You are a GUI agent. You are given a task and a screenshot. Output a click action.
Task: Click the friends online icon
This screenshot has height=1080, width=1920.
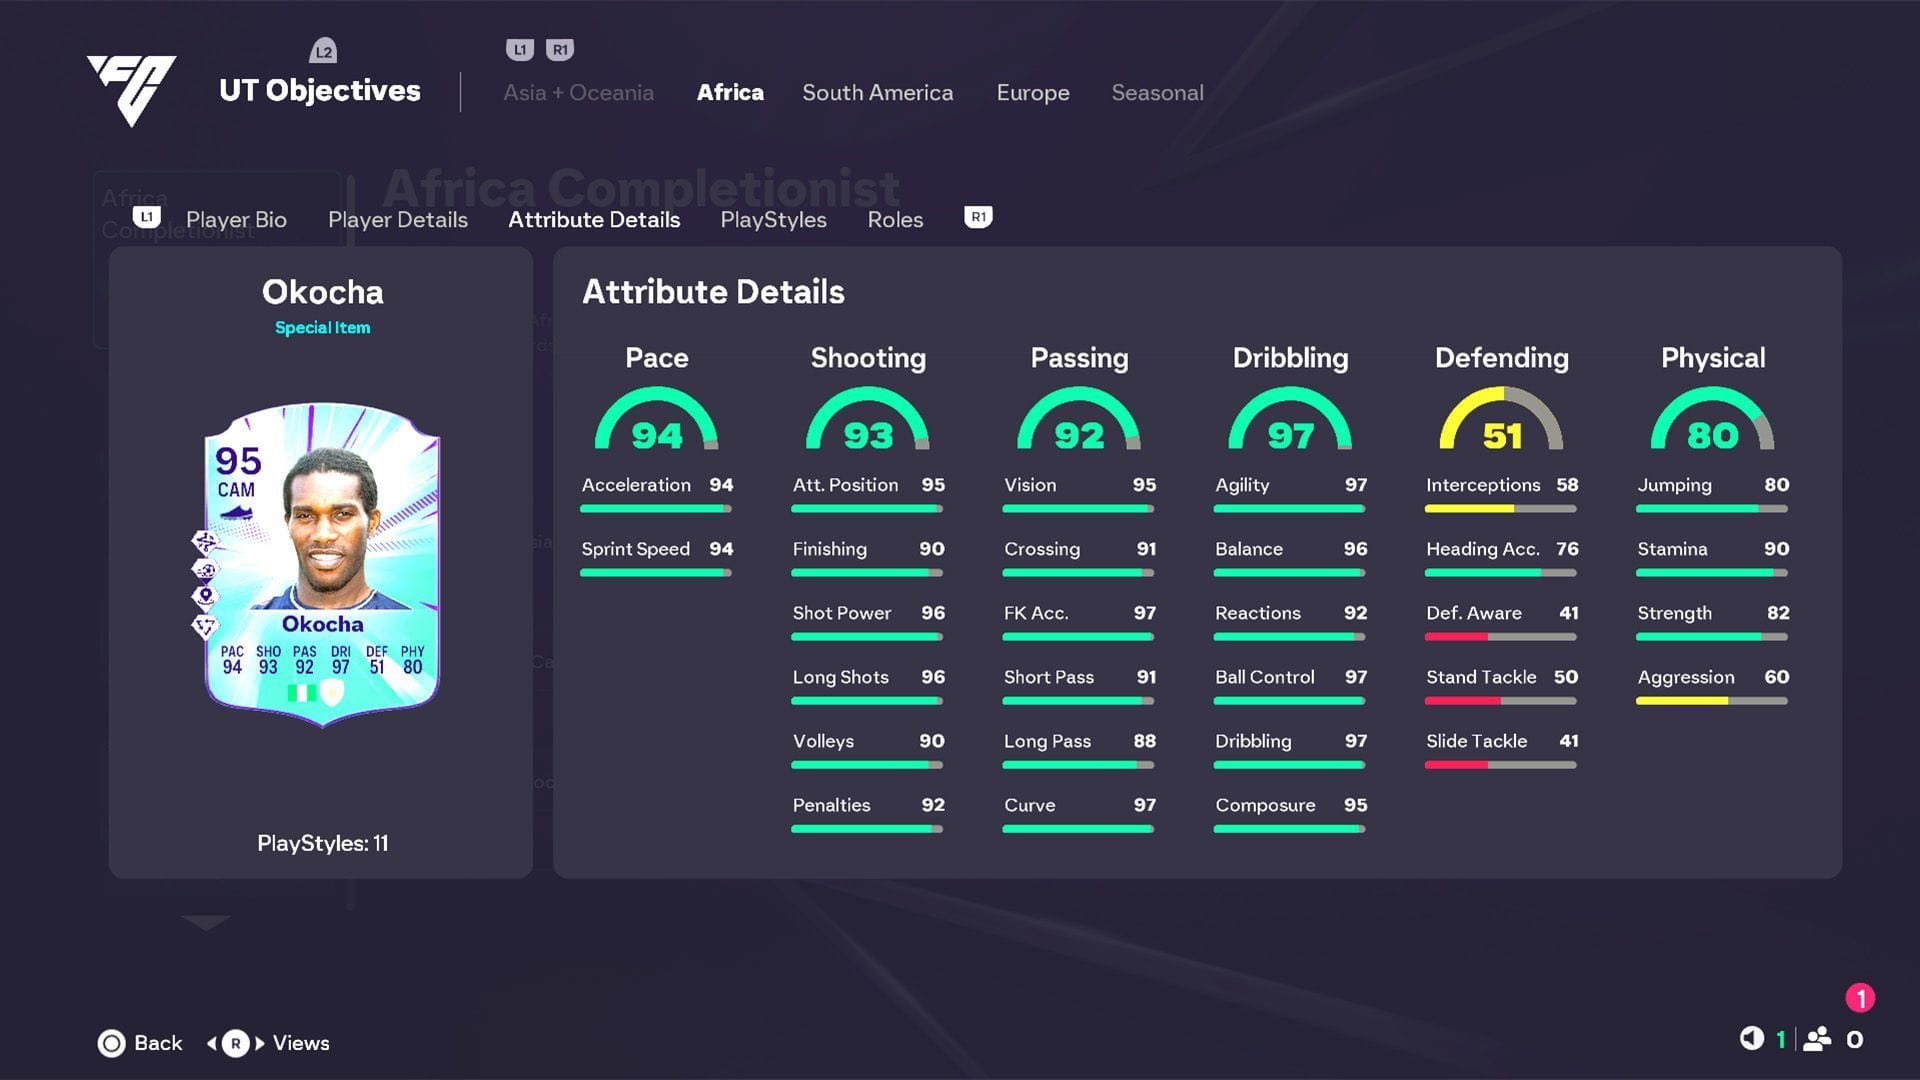1817,1039
